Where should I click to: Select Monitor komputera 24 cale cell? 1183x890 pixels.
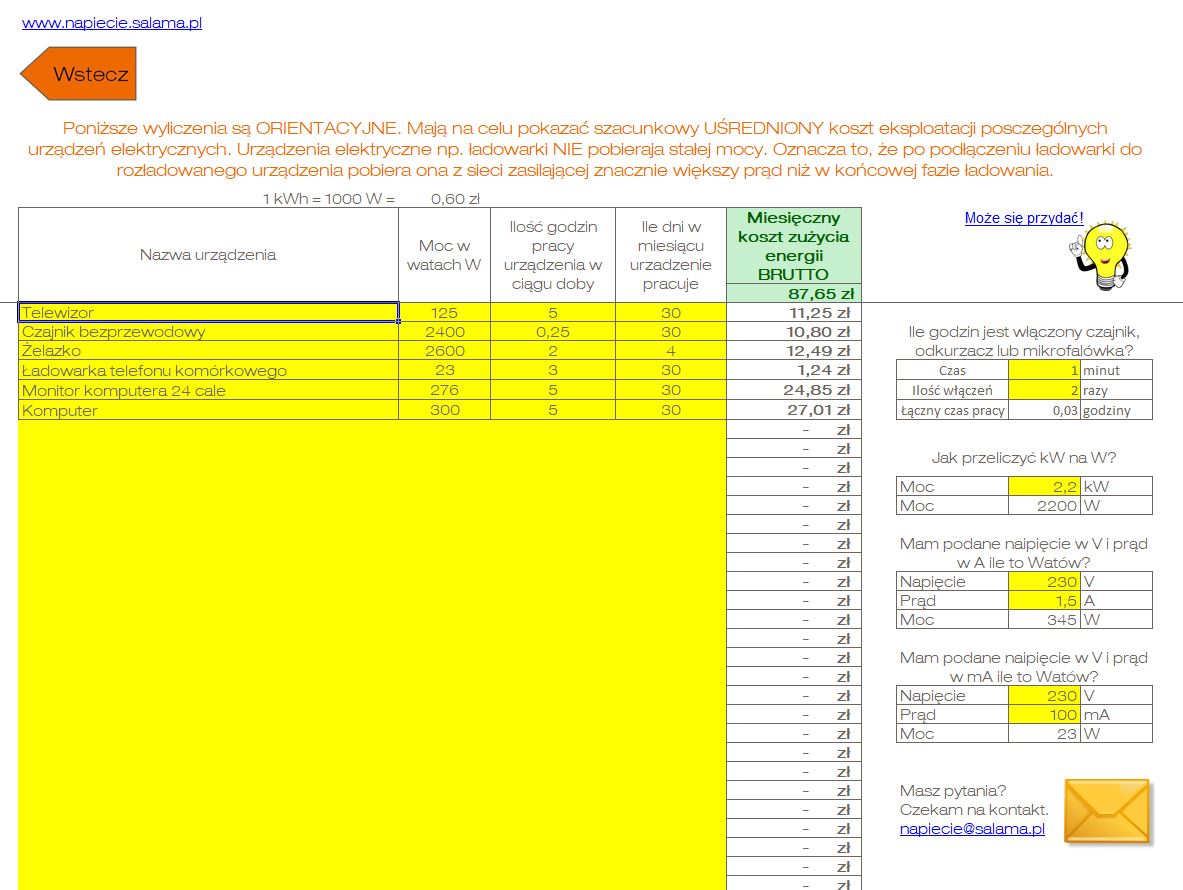coord(208,390)
